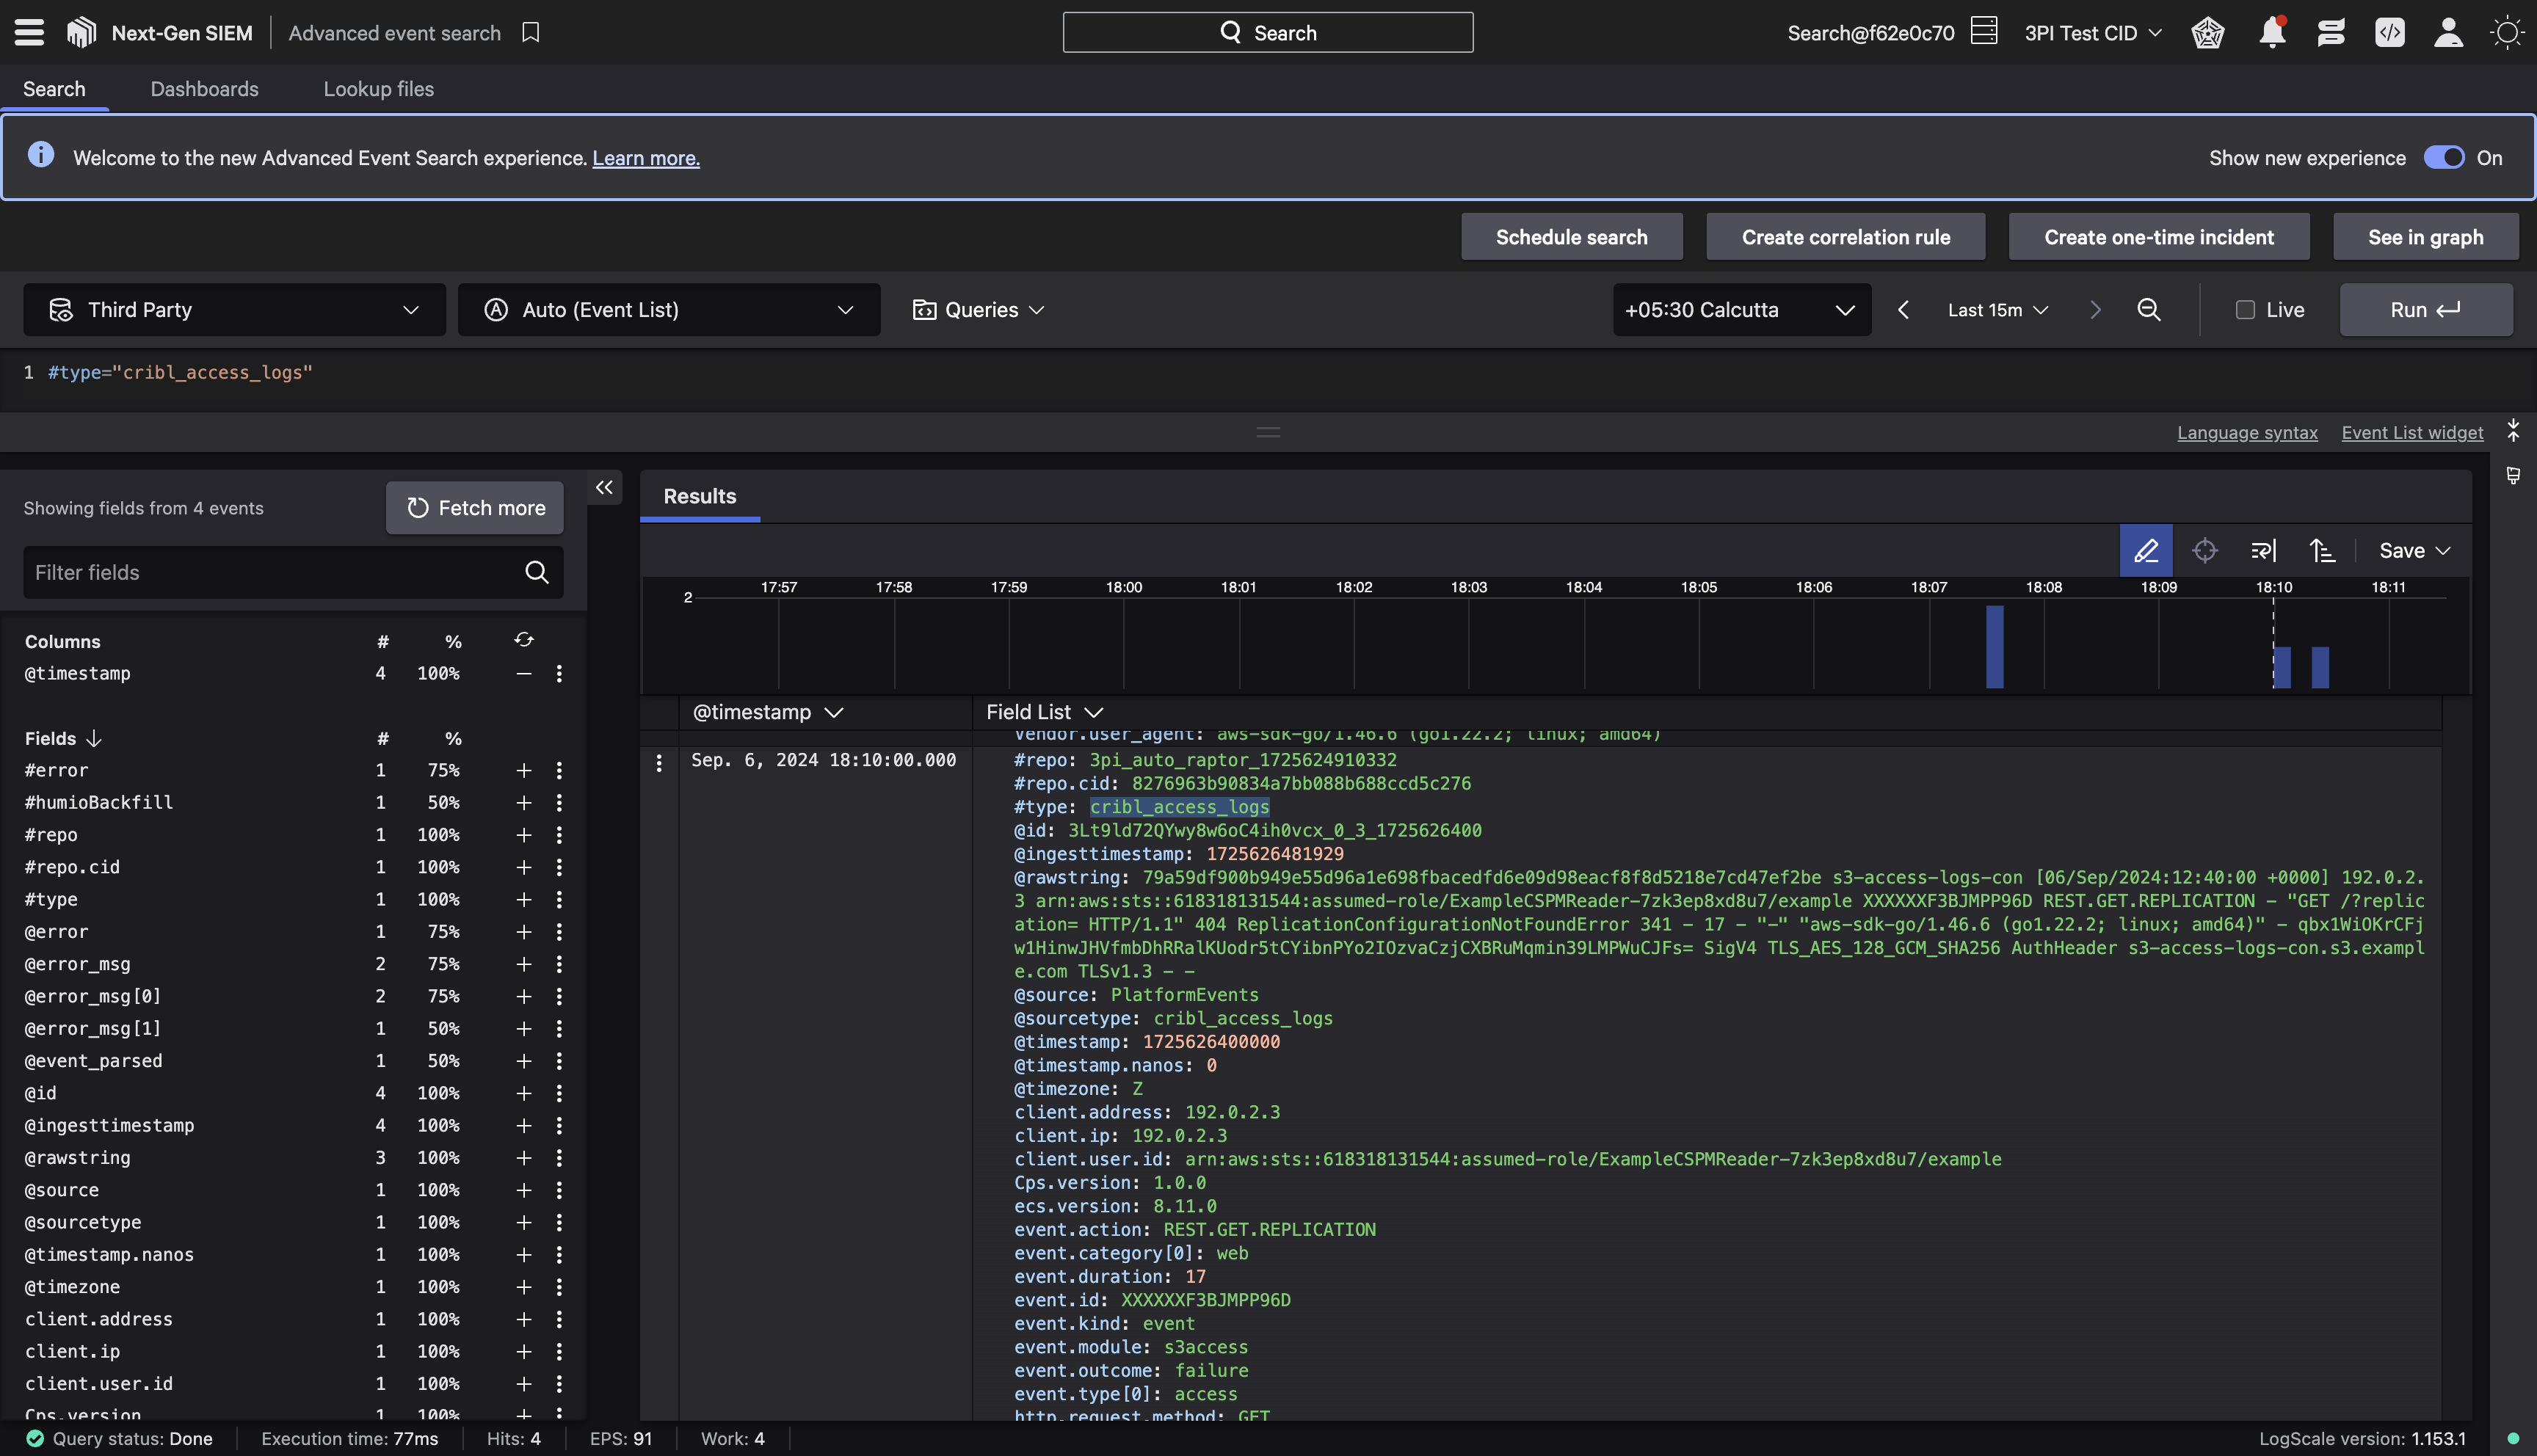Enable the Live checkbox
The image size is (2537, 1456).
point(2245,310)
